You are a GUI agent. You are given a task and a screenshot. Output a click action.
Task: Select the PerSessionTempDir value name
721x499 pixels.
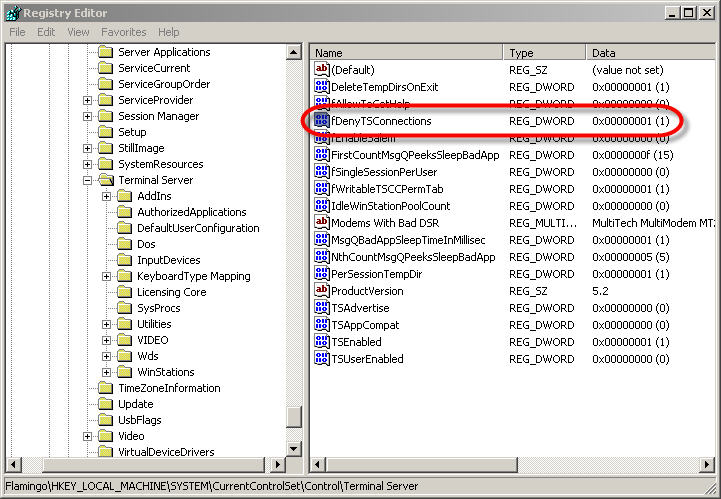click(377, 274)
